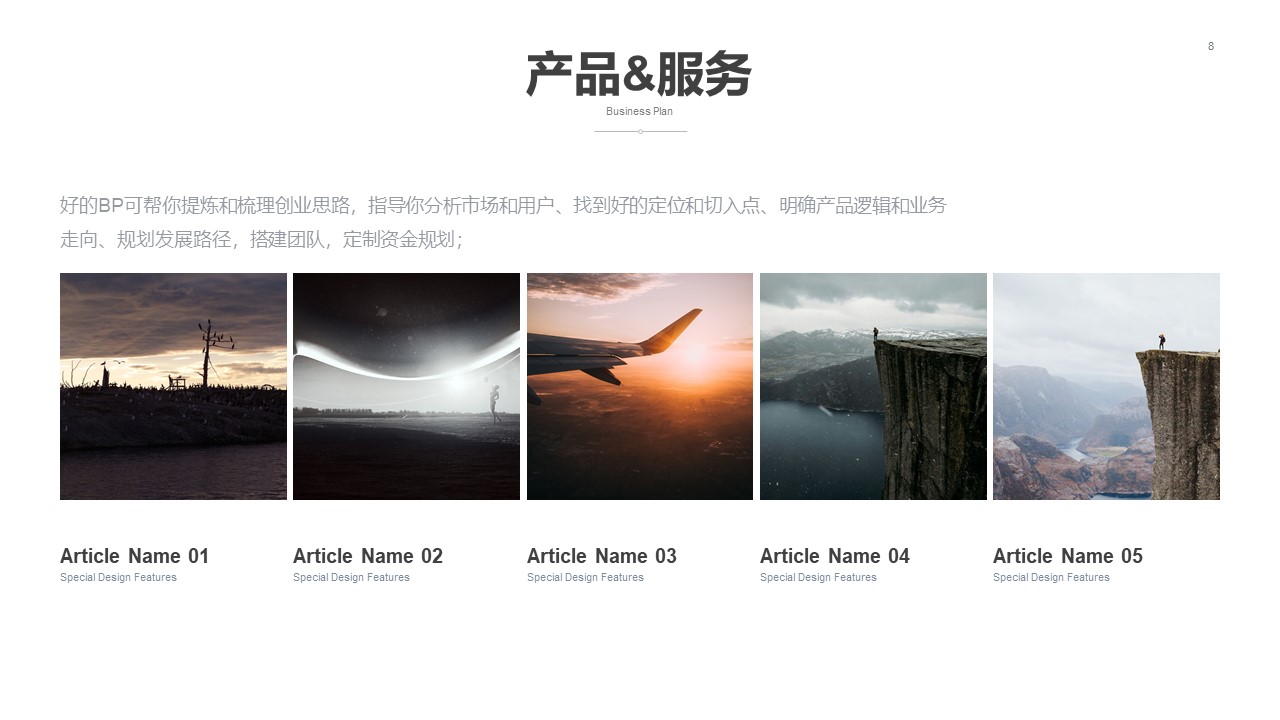
Task: Select the 产品&服务 slide title
Action: click(639, 75)
